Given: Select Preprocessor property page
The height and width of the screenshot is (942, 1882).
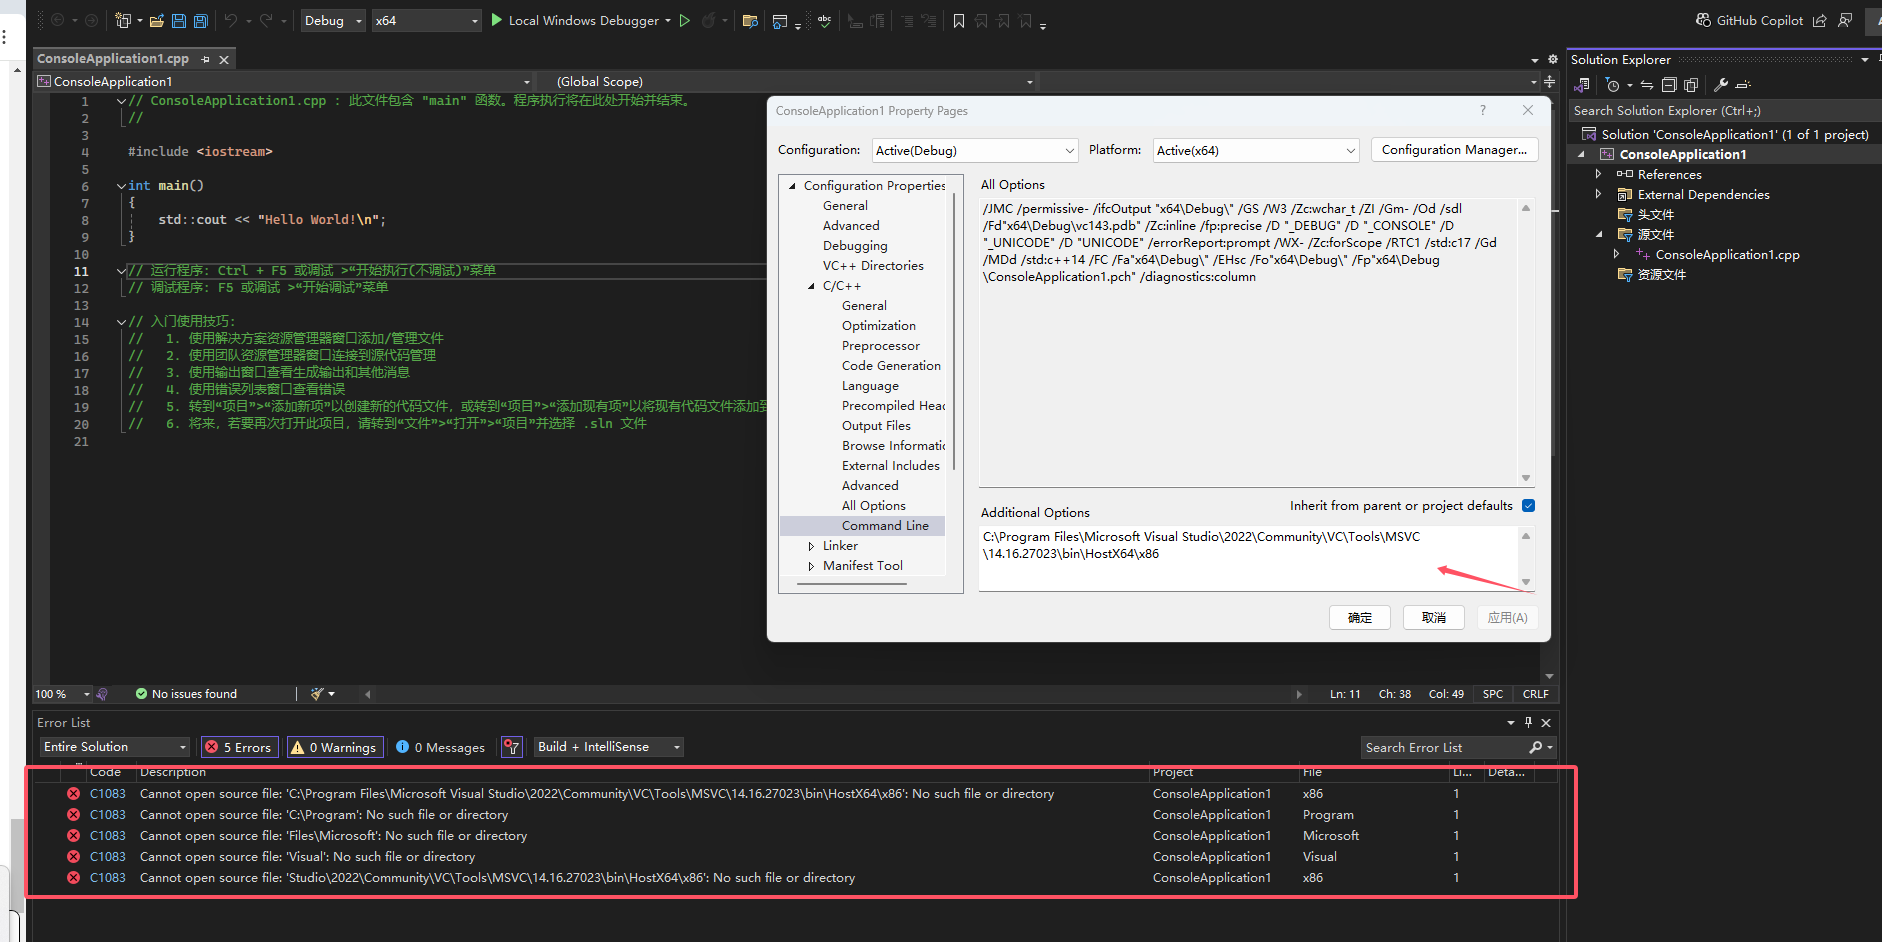Looking at the screenshot, I should (x=880, y=345).
